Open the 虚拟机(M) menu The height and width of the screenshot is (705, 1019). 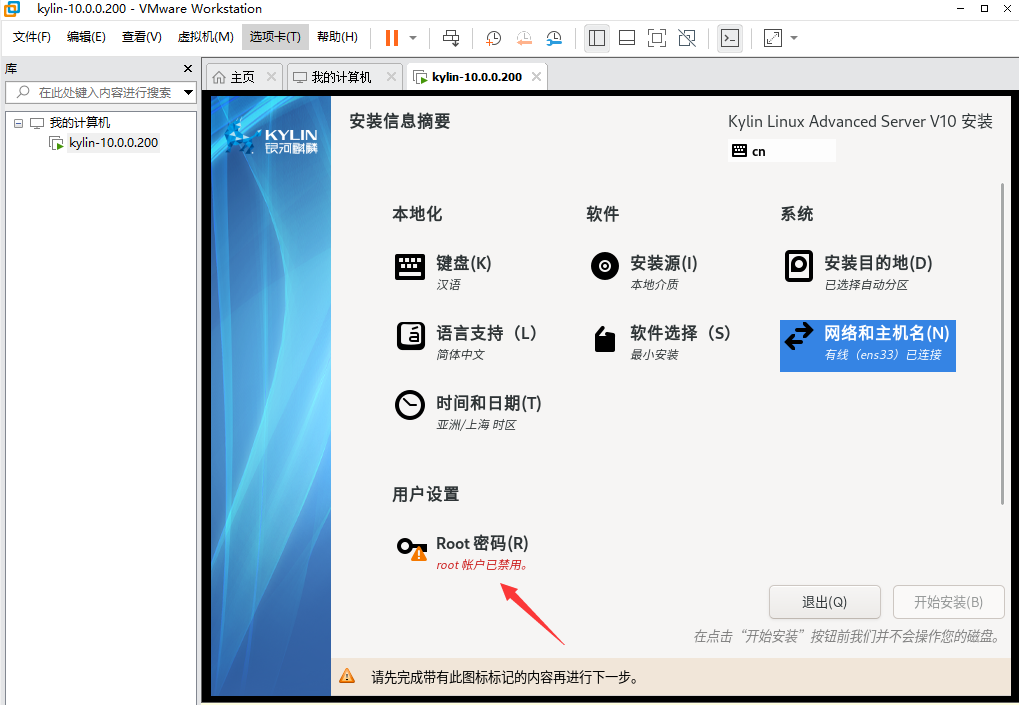(205, 37)
